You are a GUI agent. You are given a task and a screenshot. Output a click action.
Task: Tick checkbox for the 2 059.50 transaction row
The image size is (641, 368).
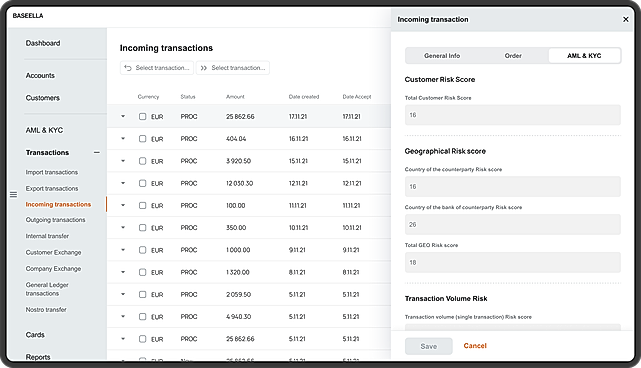click(x=142, y=294)
